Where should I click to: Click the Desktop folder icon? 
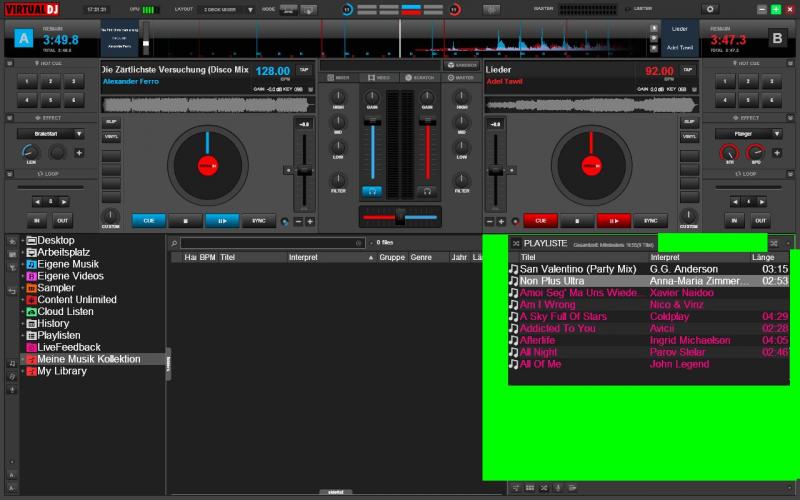click(x=32, y=240)
